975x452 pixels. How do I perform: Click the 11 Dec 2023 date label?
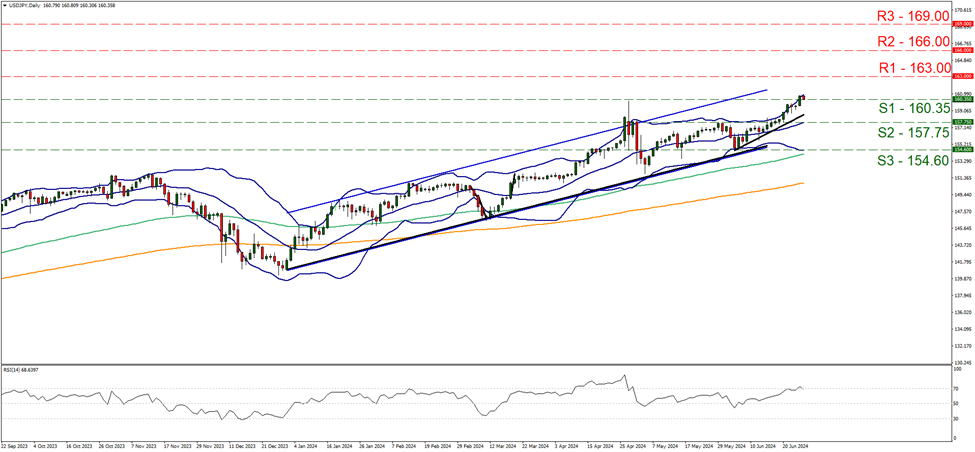[241, 446]
